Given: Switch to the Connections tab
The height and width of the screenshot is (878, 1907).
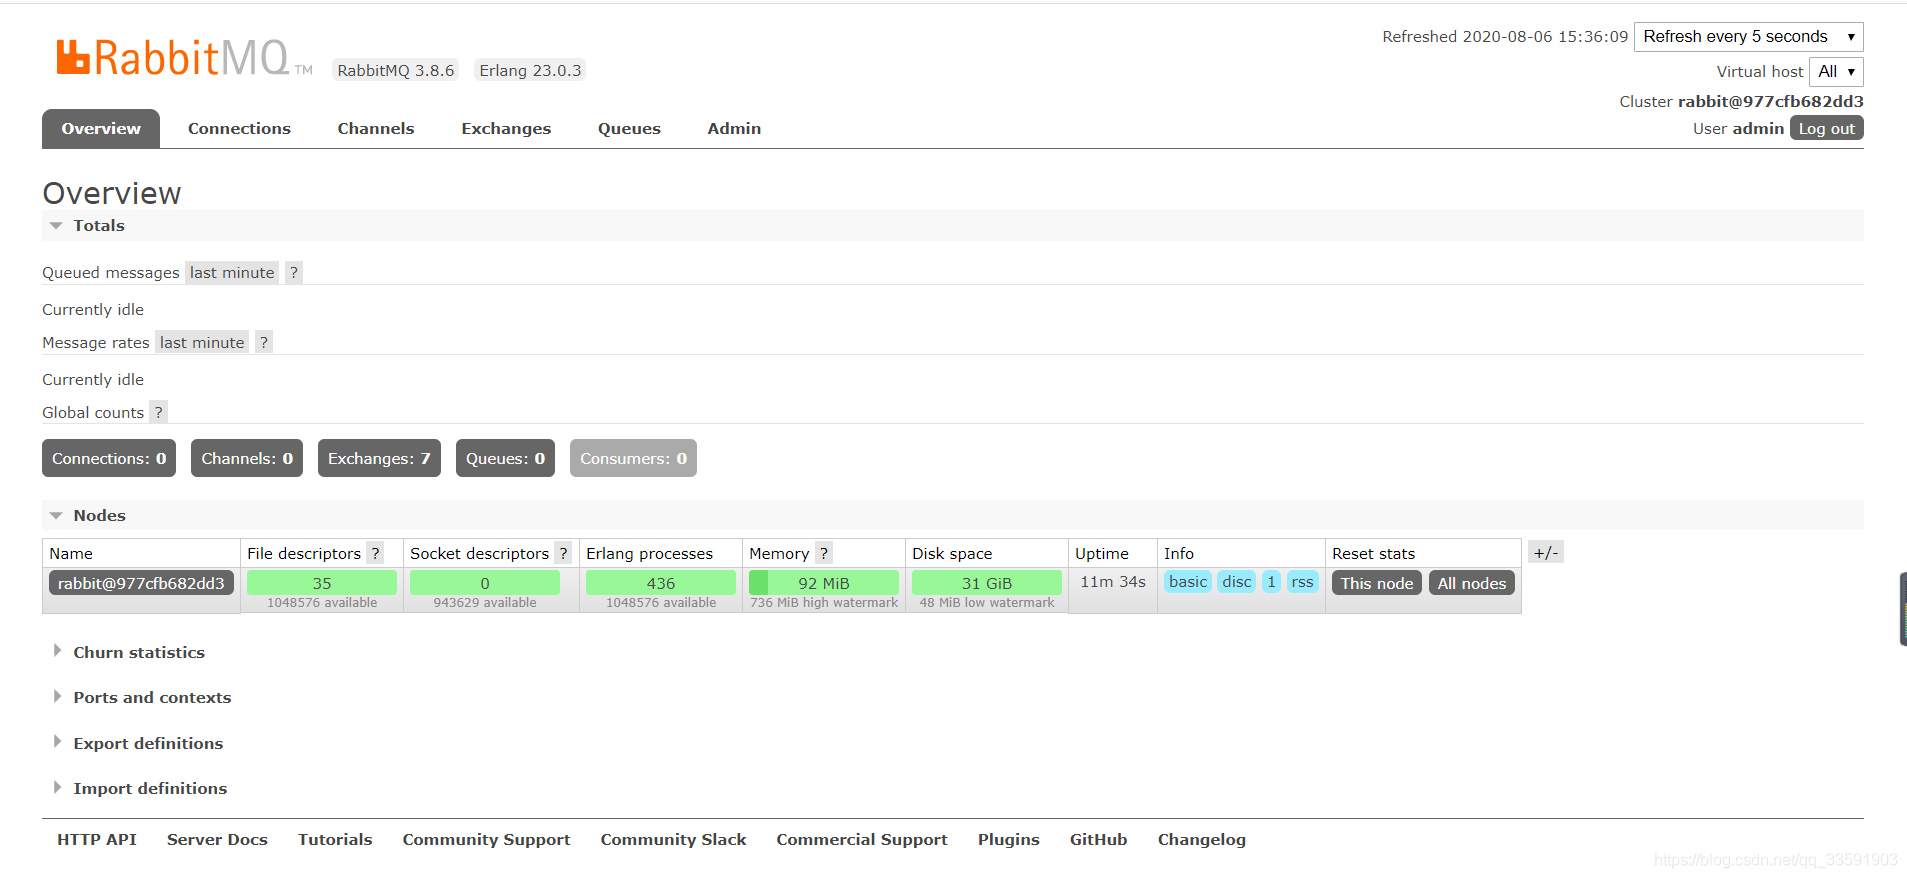Looking at the screenshot, I should pos(239,128).
